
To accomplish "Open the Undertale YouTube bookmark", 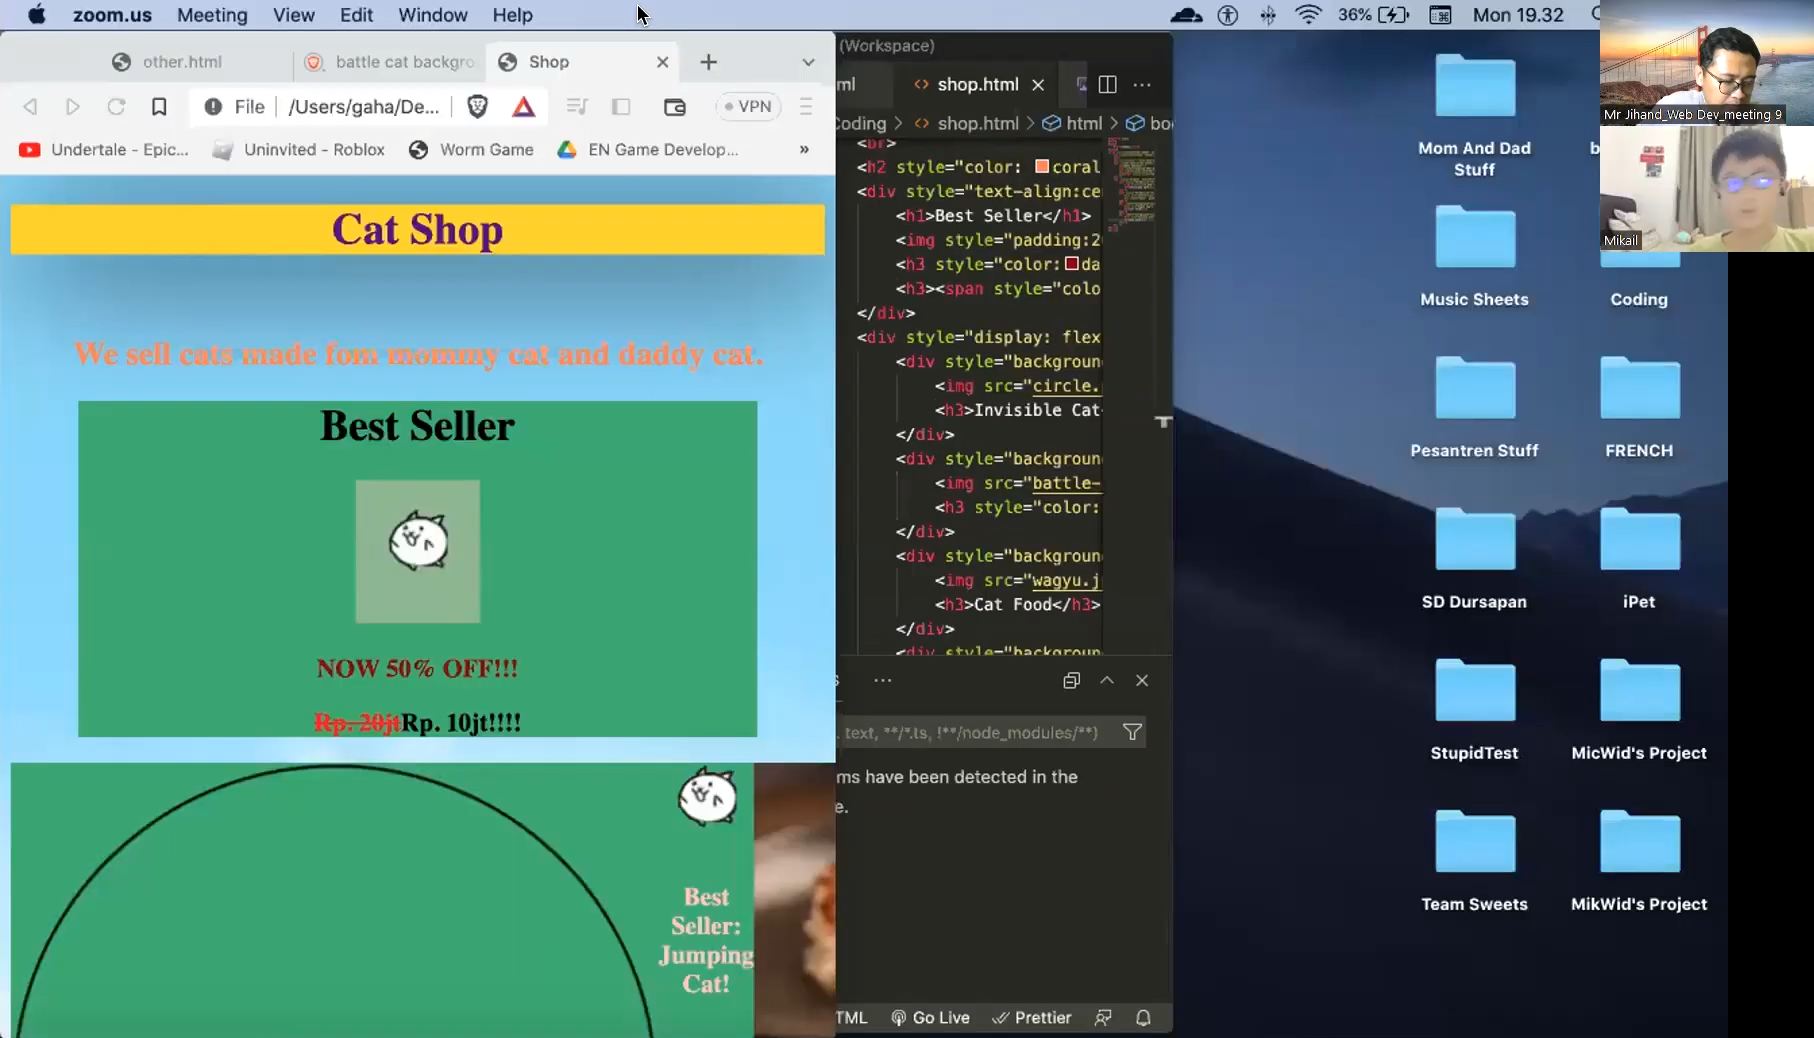I will [103, 149].
